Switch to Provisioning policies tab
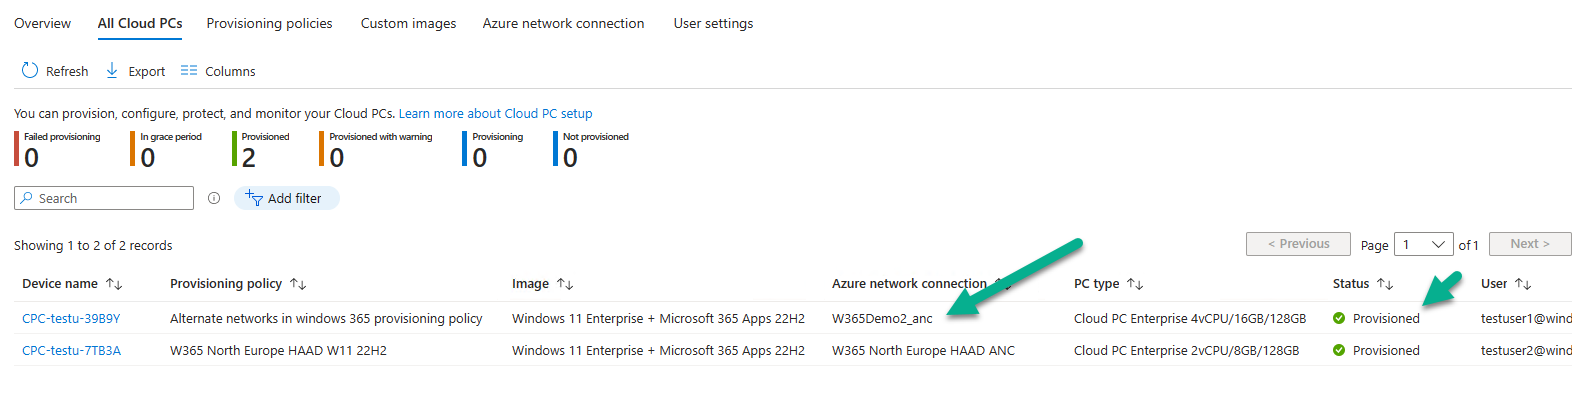The height and width of the screenshot is (404, 1576). click(269, 23)
